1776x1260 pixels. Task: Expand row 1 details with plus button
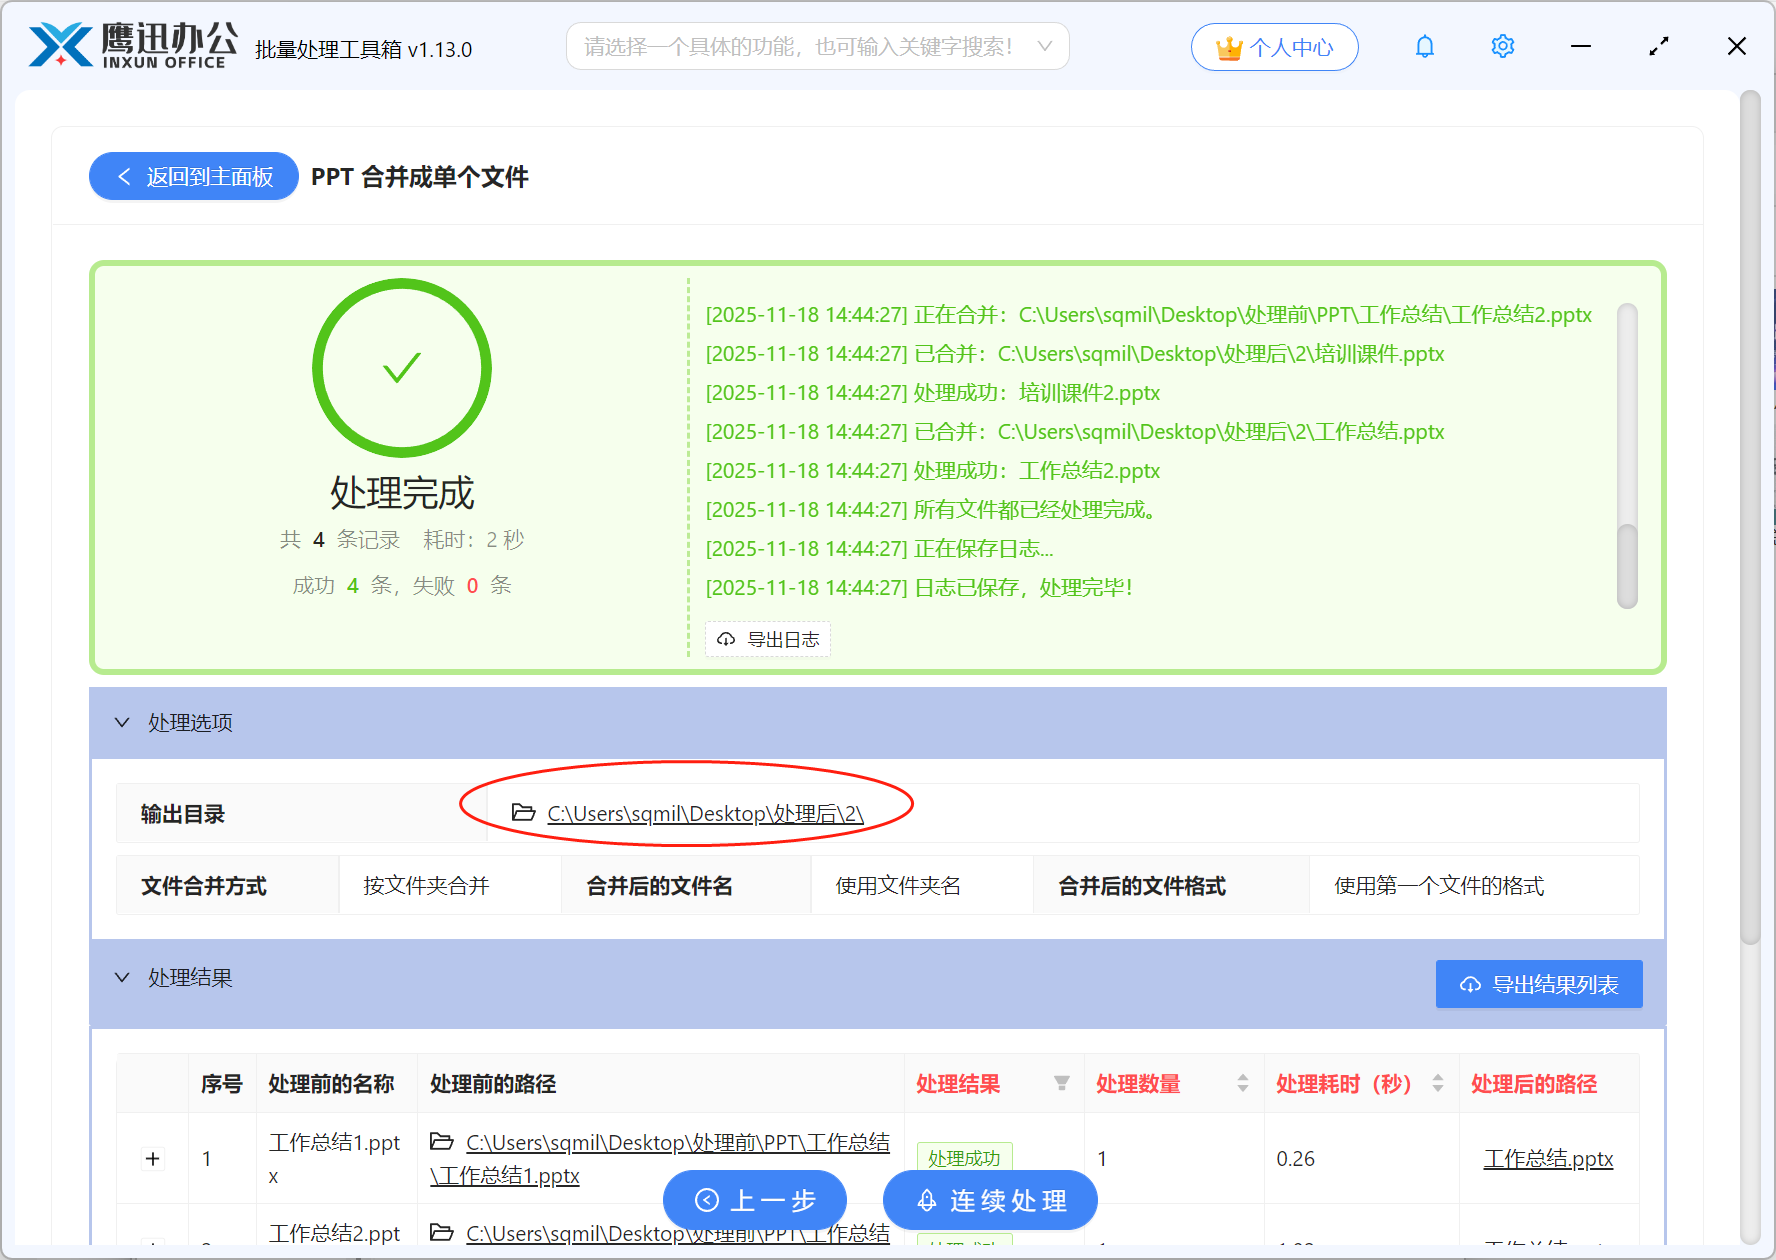tap(152, 1158)
